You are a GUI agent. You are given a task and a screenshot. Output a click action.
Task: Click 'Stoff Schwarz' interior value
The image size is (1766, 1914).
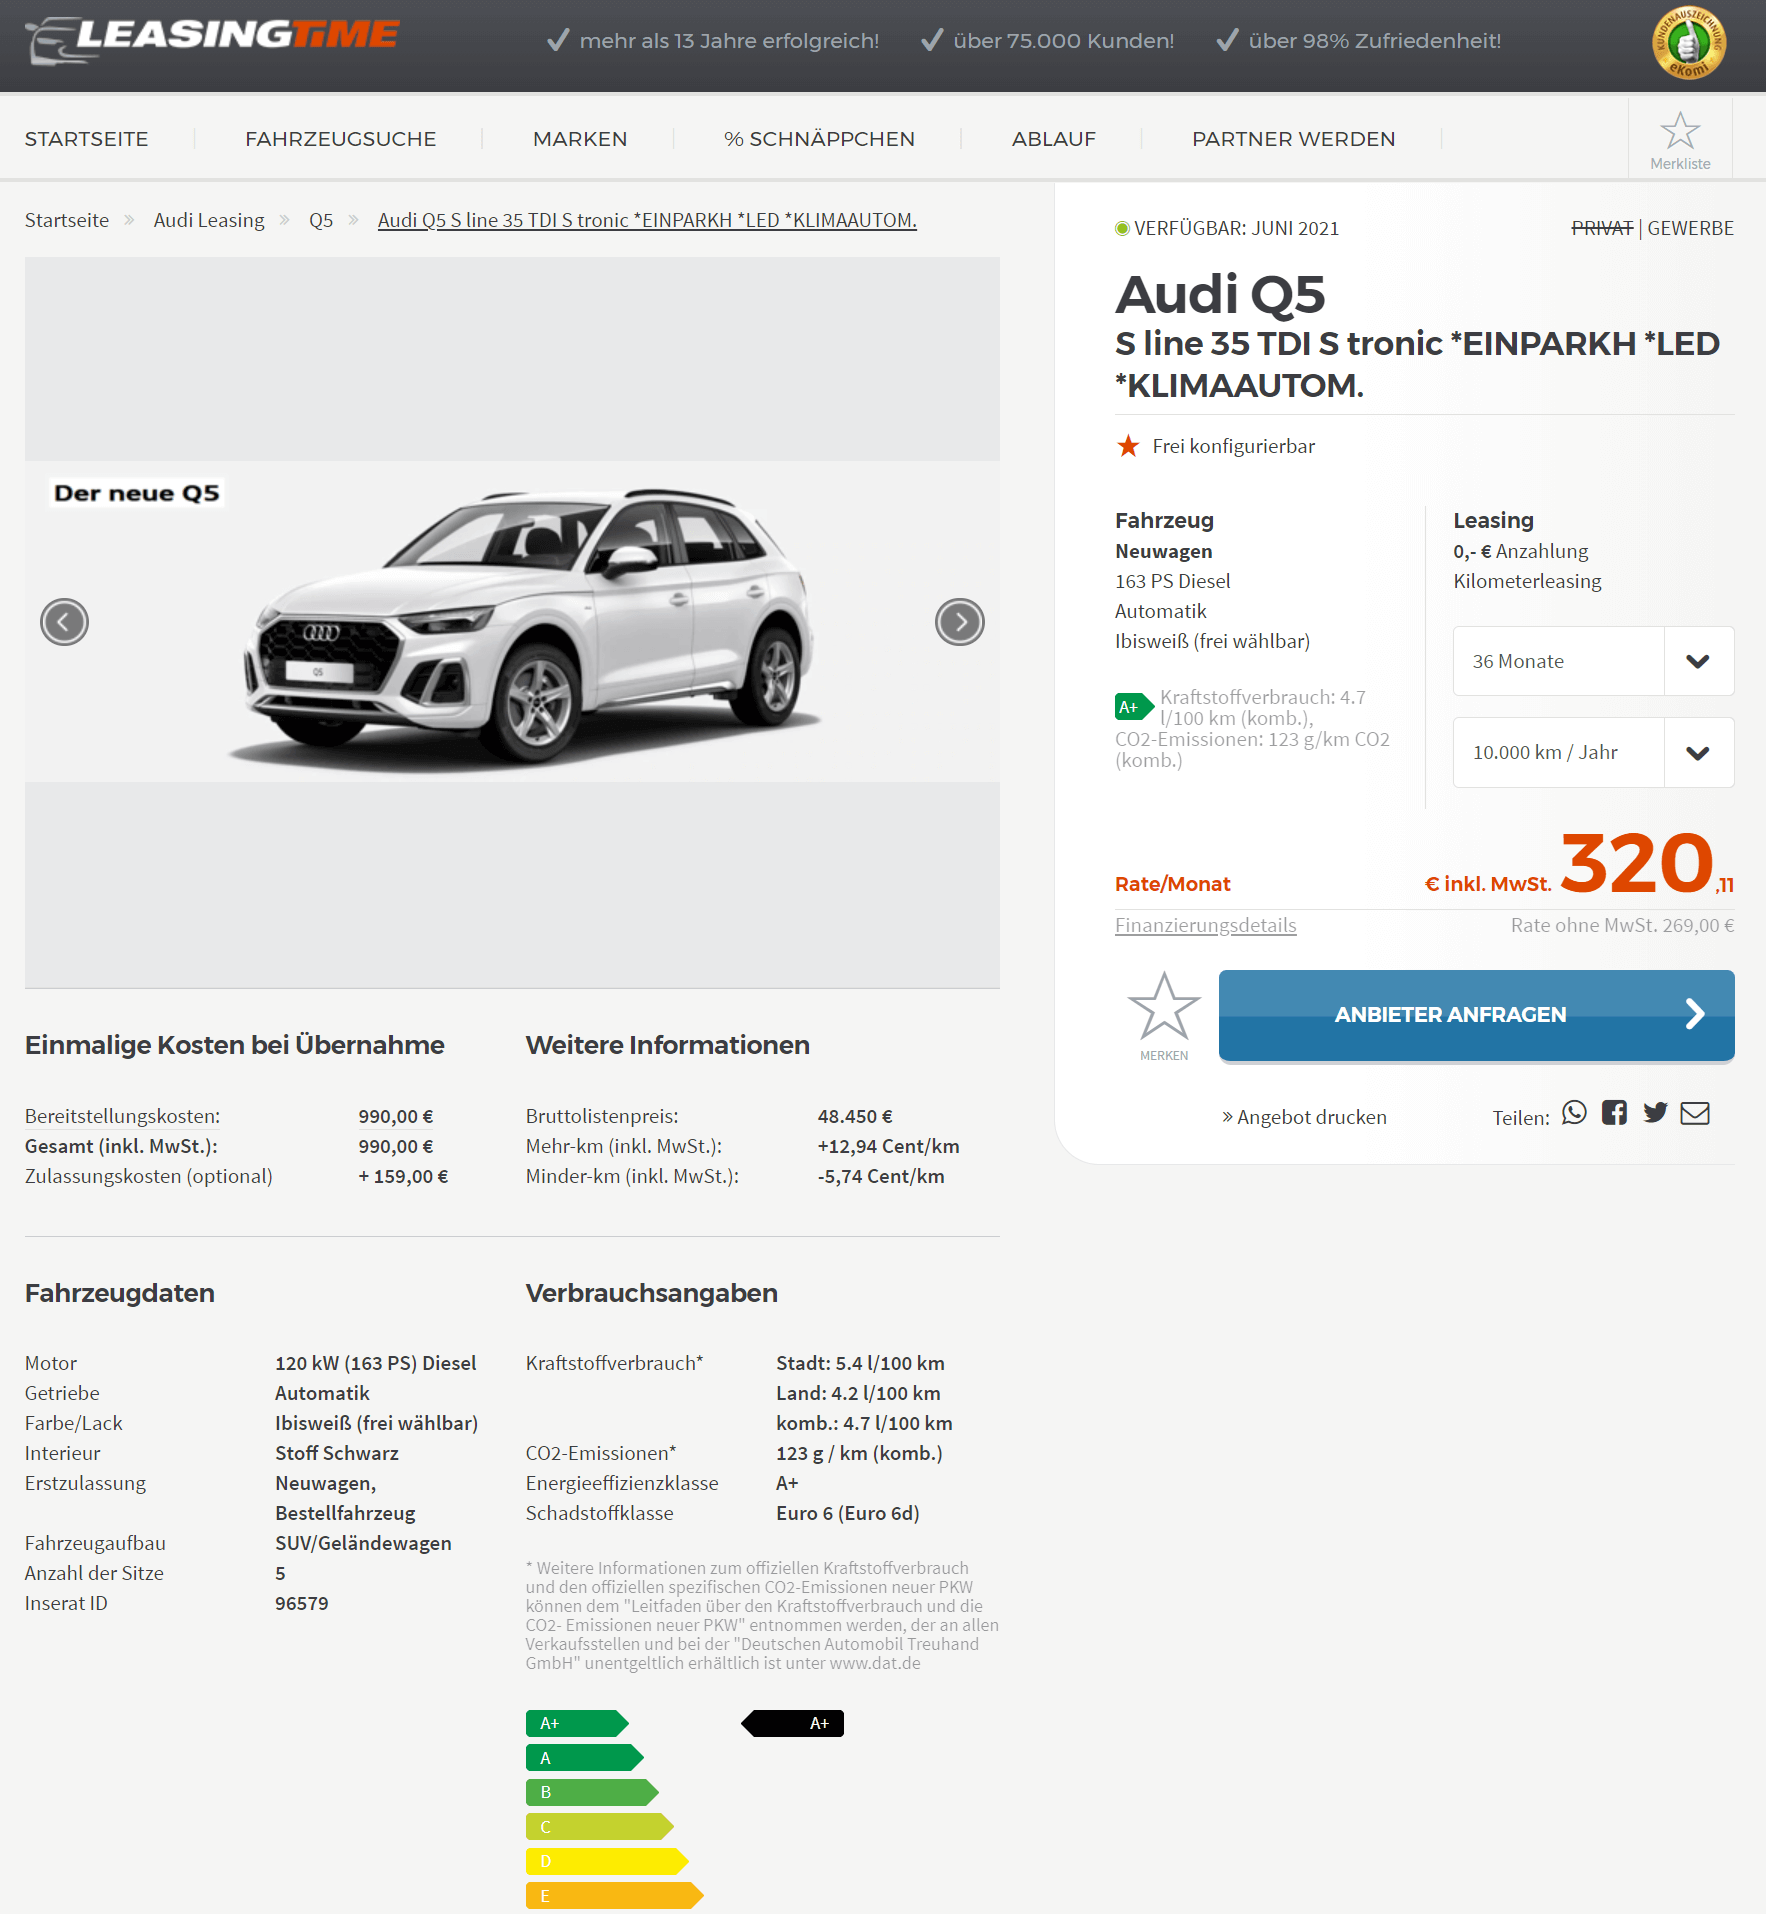(x=337, y=1453)
